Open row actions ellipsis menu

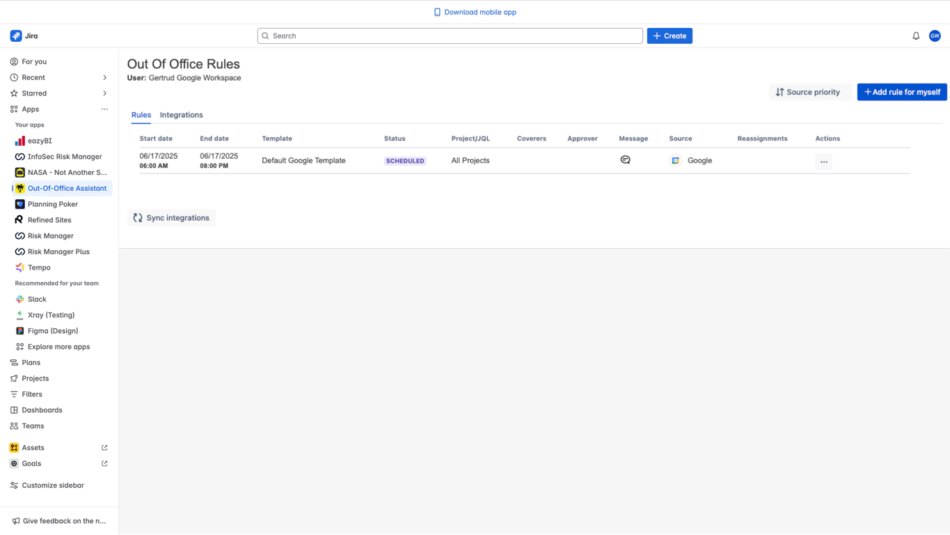coord(823,161)
